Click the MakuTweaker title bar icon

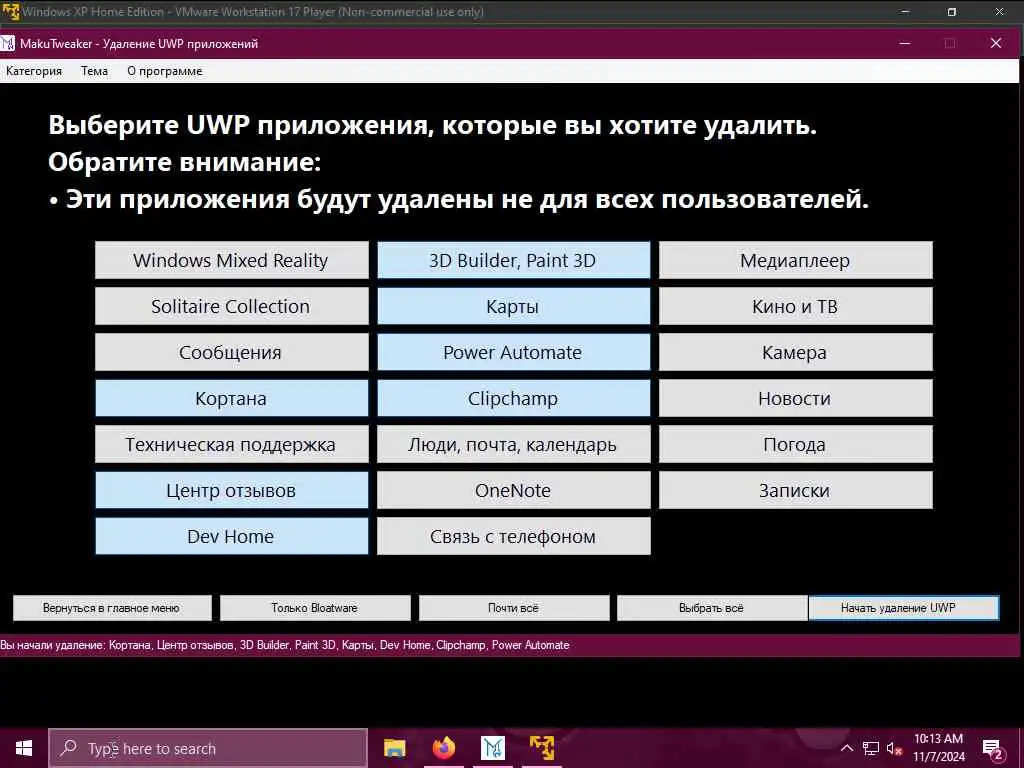(8, 44)
